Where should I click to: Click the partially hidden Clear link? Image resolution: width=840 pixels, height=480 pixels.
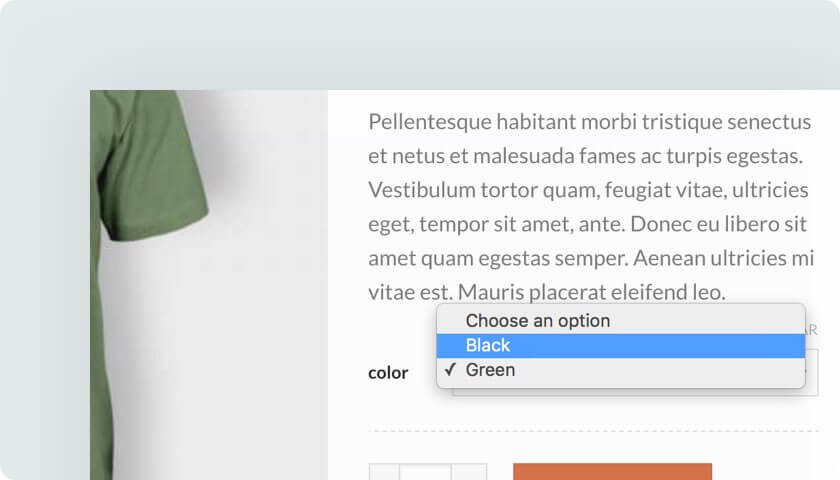[x=811, y=330]
